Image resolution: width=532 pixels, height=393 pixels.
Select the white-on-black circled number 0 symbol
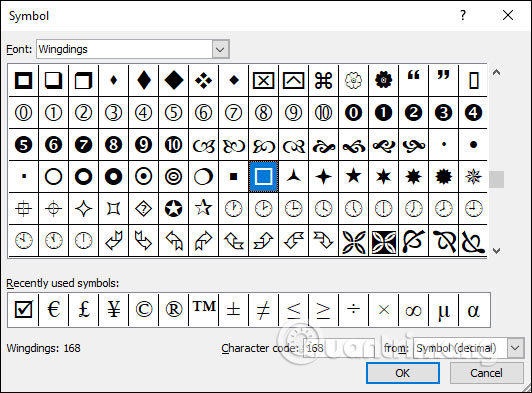tap(353, 112)
